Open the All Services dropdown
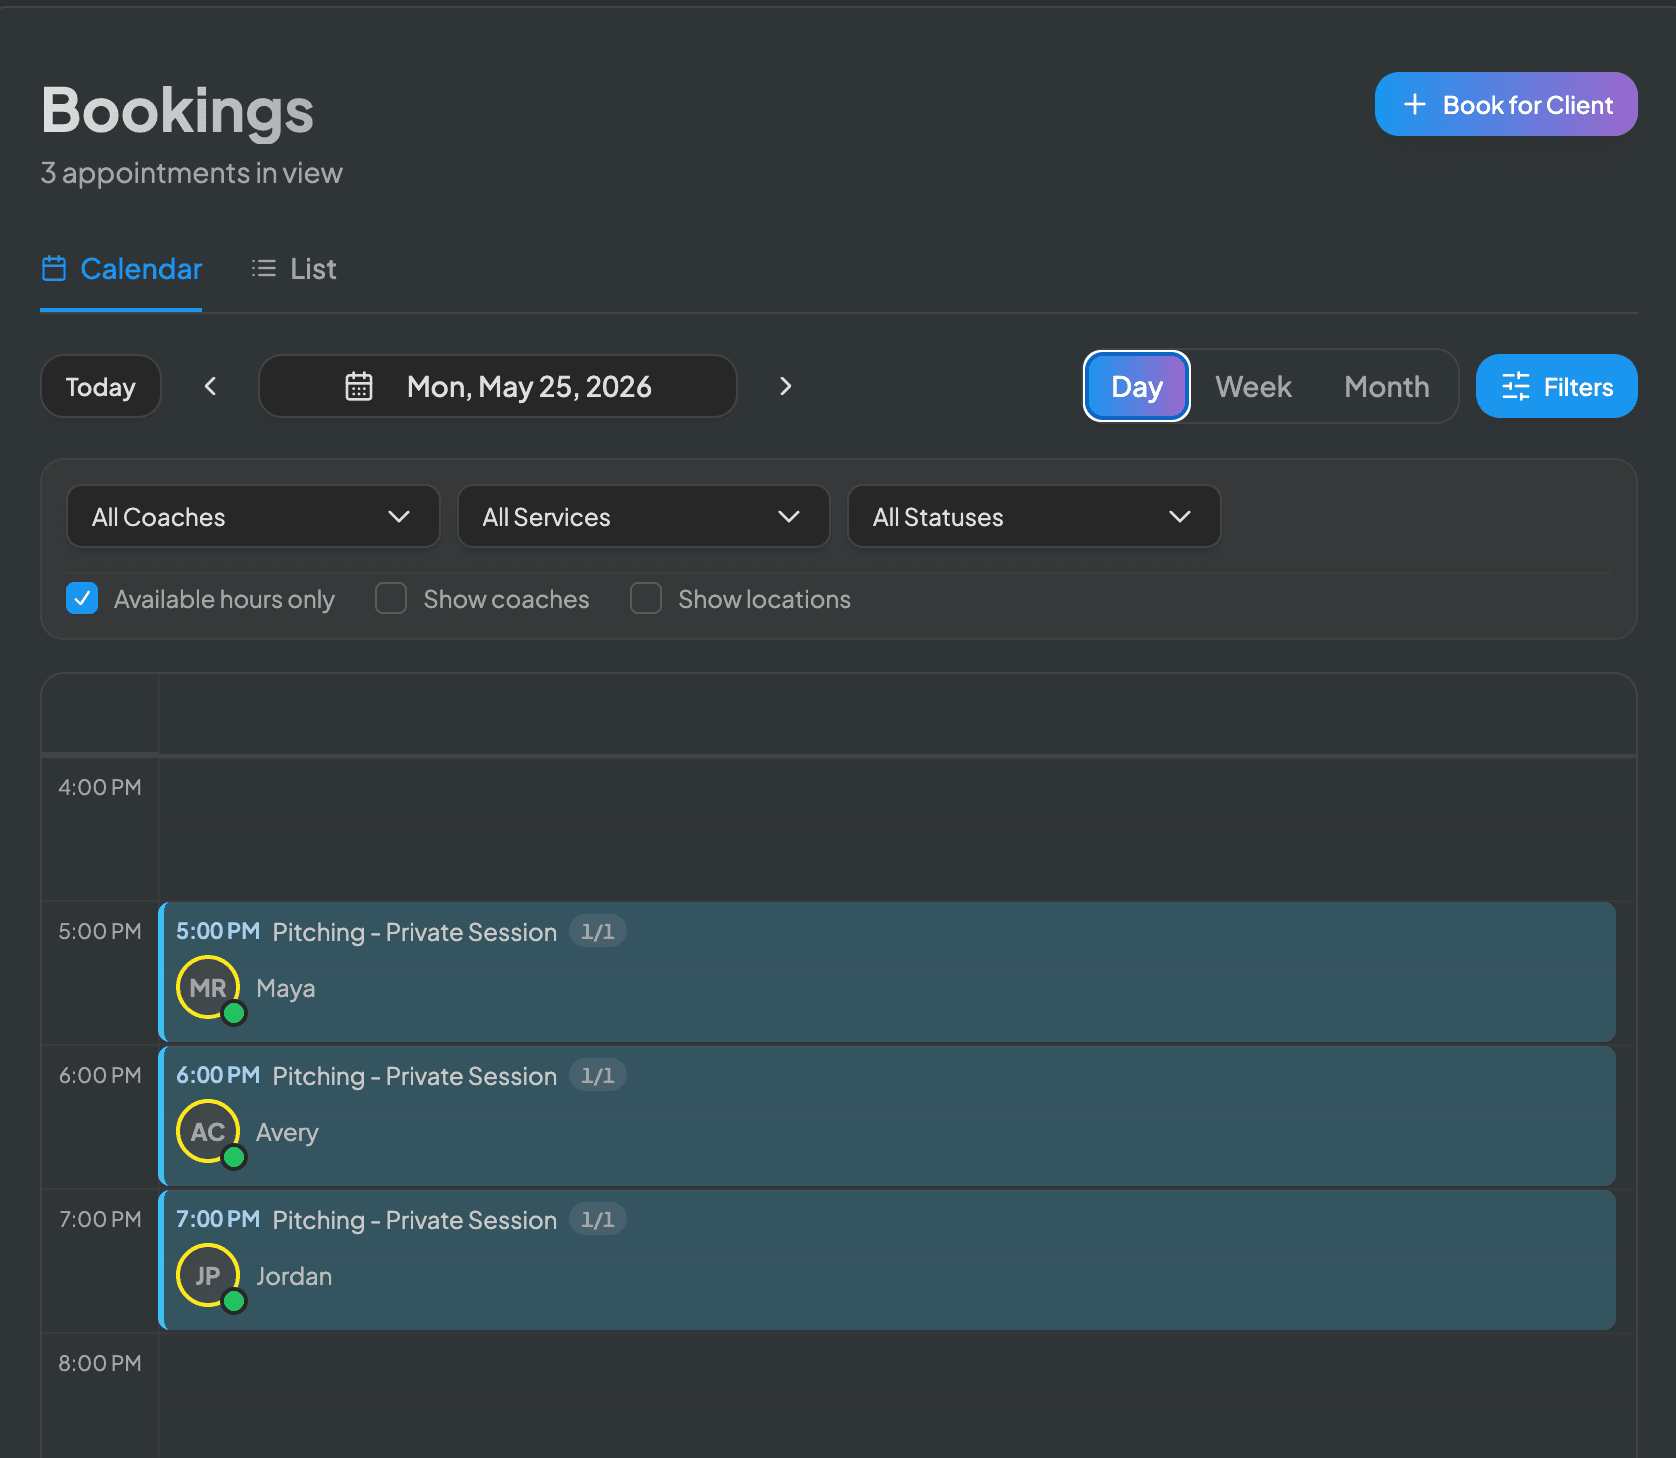The height and width of the screenshot is (1458, 1676). click(x=643, y=516)
